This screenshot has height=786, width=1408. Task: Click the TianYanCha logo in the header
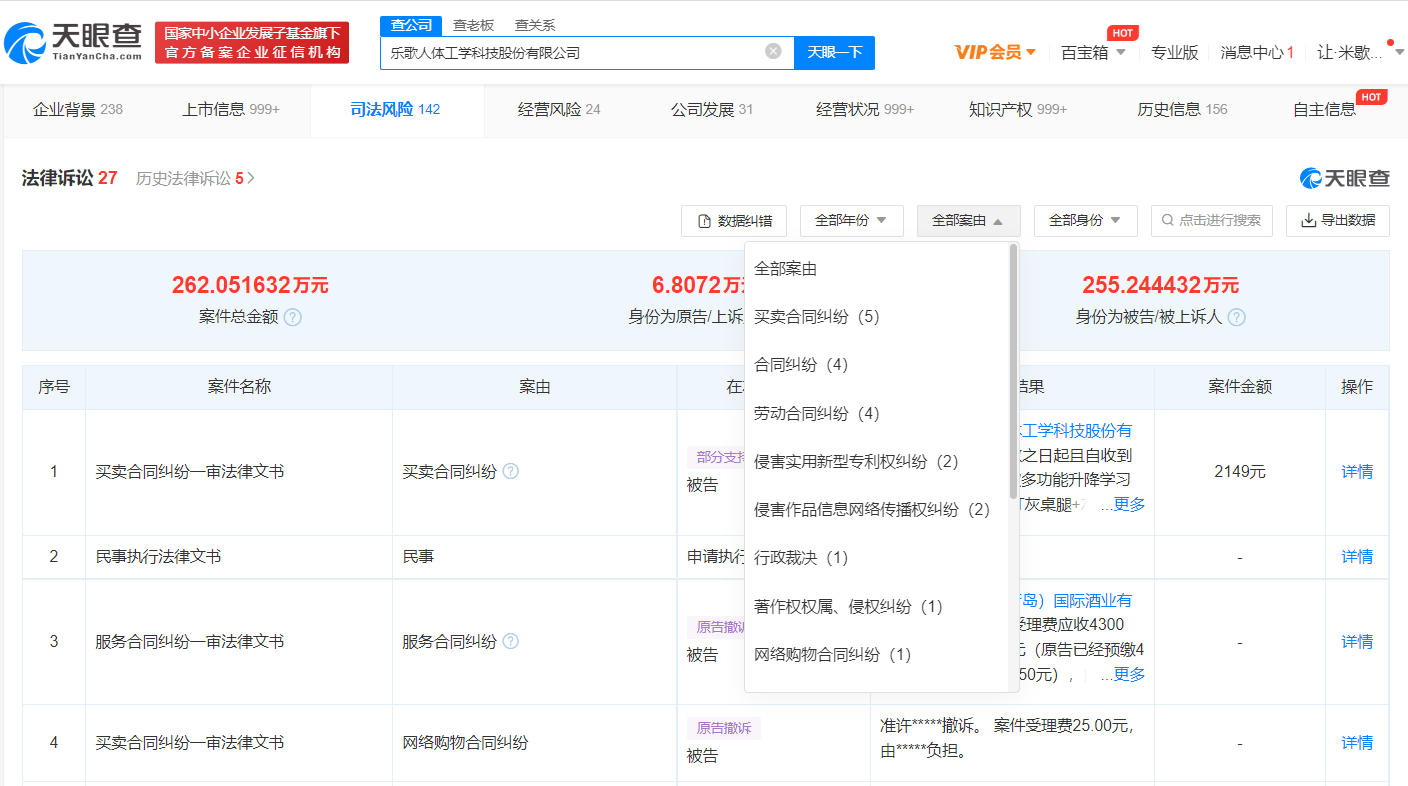[73, 43]
